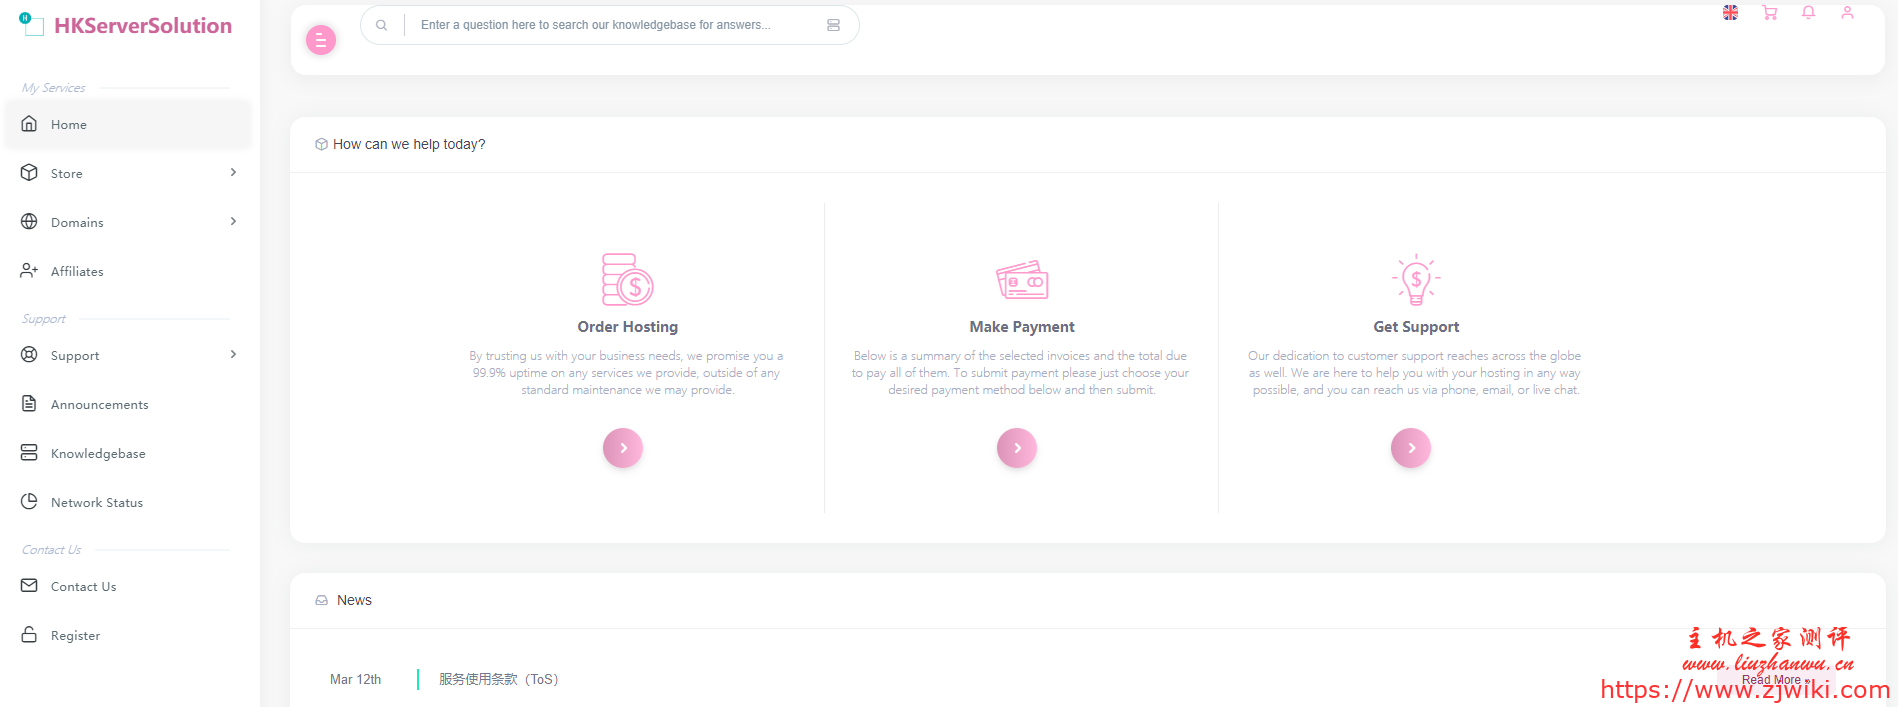Image resolution: width=1898 pixels, height=707 pixels.
Task: Click the pink hamburger menu toggle button
Action: (320, 40)
